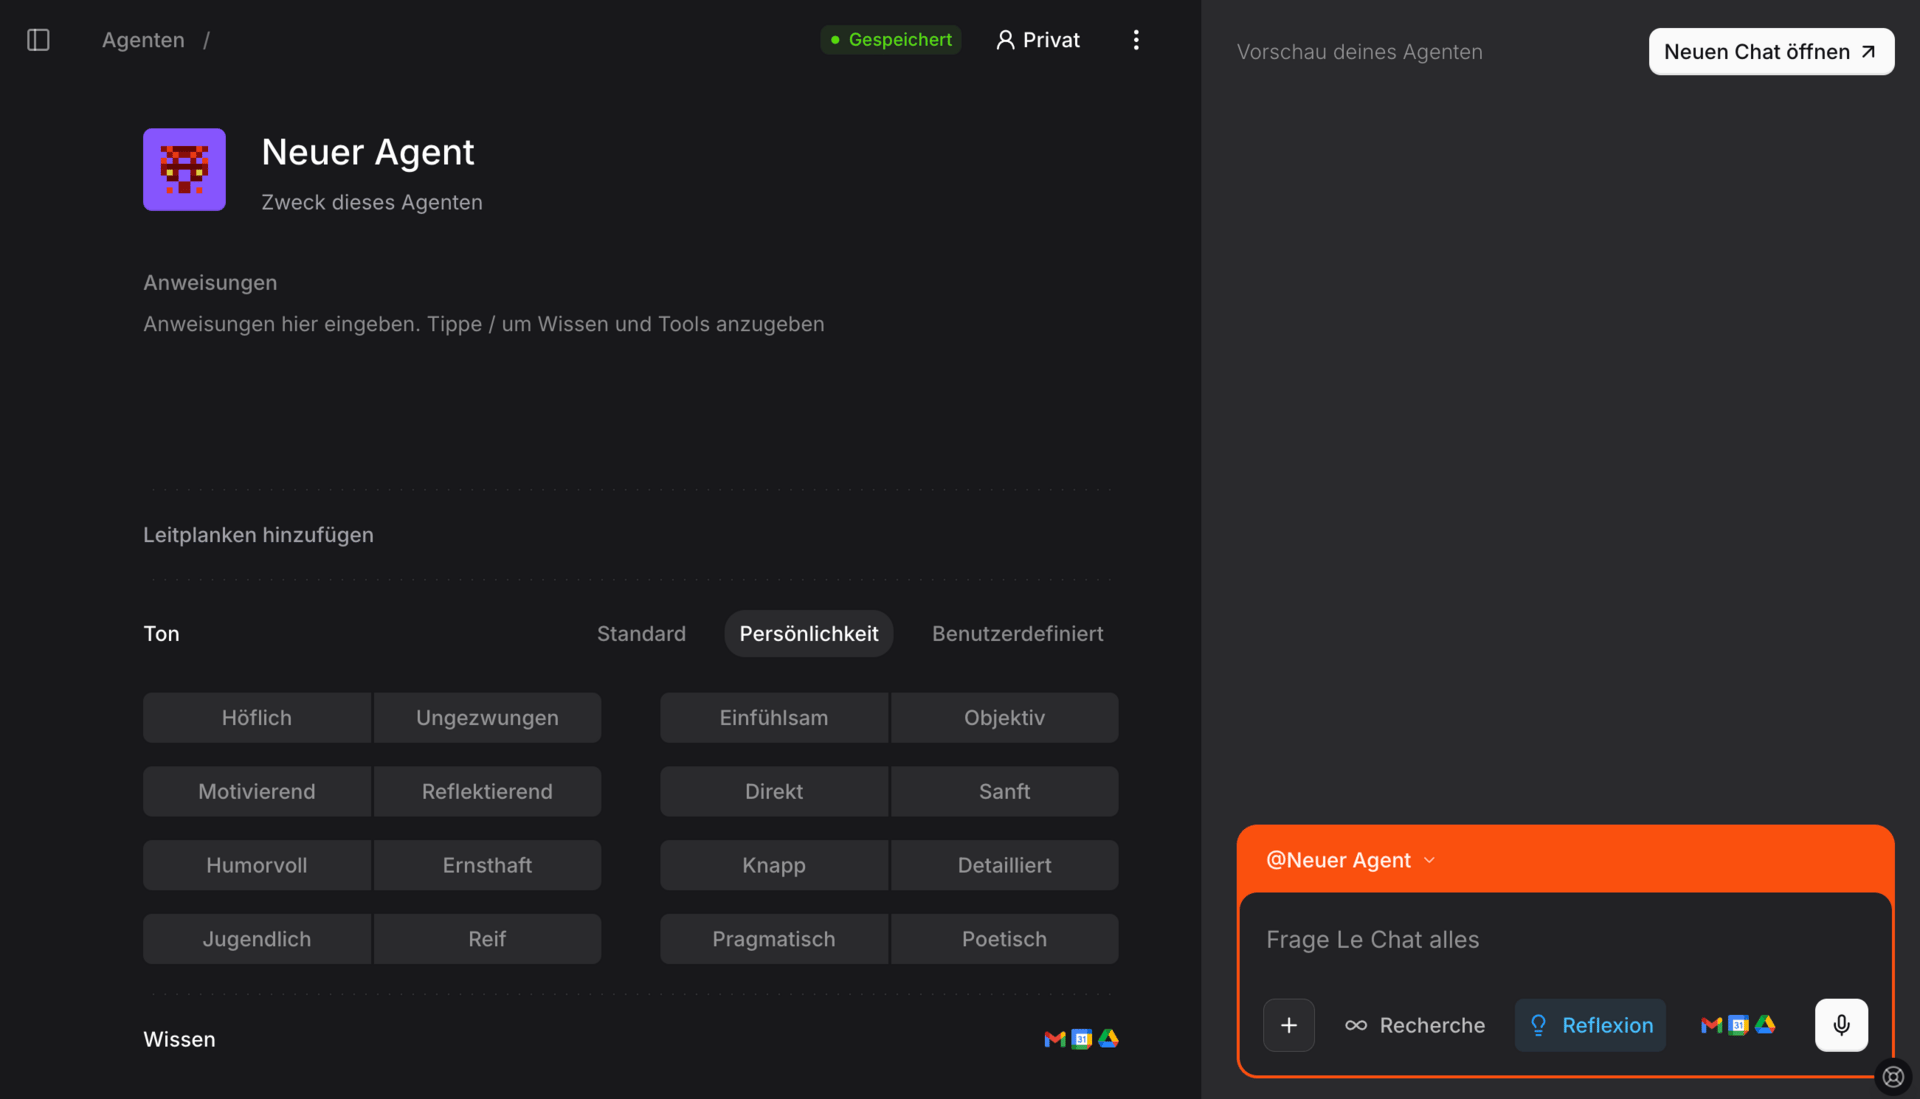Click the help icon at bottom-right corner
Screen dimensions: 1920x1099
pos(1892,1077)
